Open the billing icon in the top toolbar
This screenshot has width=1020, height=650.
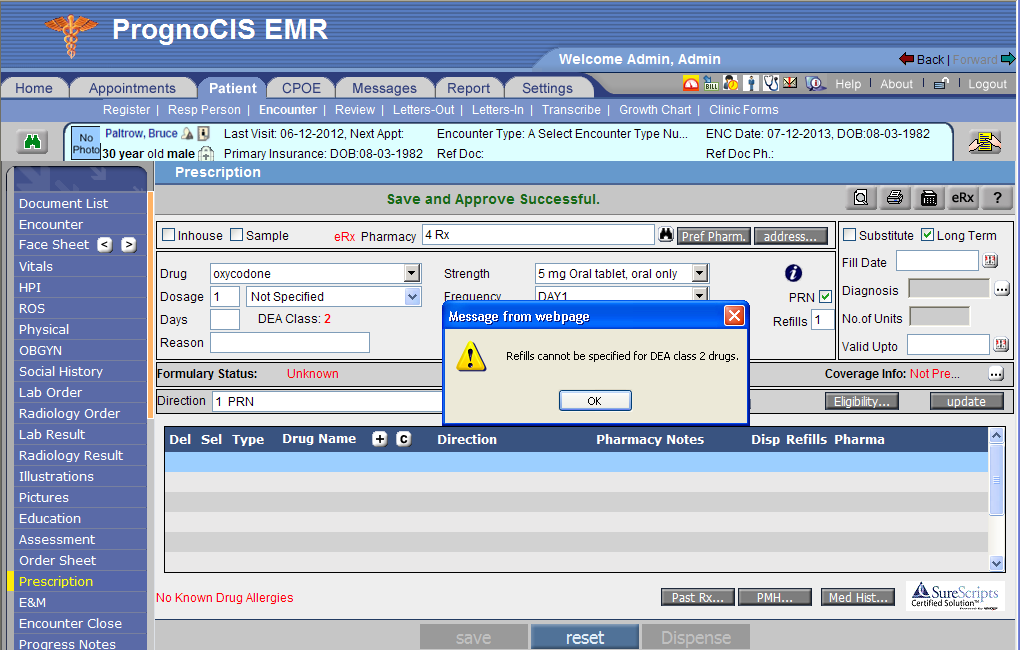(711, 83)
